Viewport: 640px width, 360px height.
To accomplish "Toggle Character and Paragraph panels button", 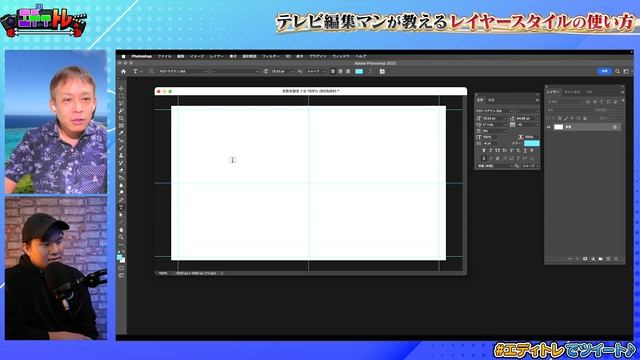I will (x=382, y=71).
